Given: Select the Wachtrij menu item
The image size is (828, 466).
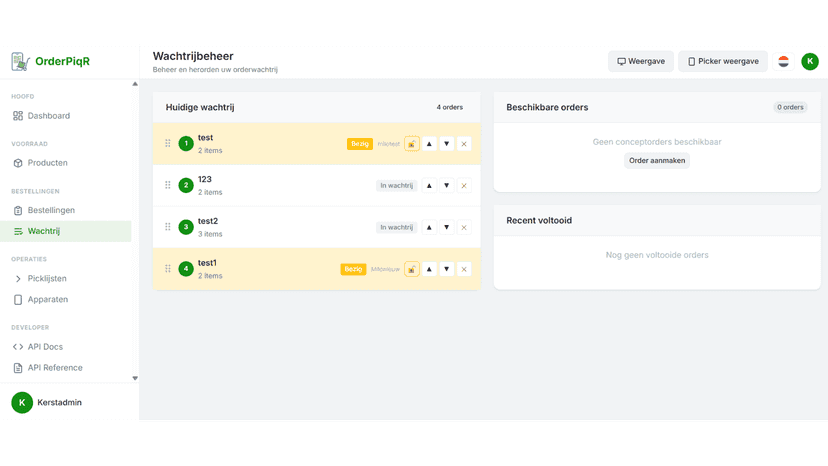Looking at the screenshot, I should click(x=65, y=231).
